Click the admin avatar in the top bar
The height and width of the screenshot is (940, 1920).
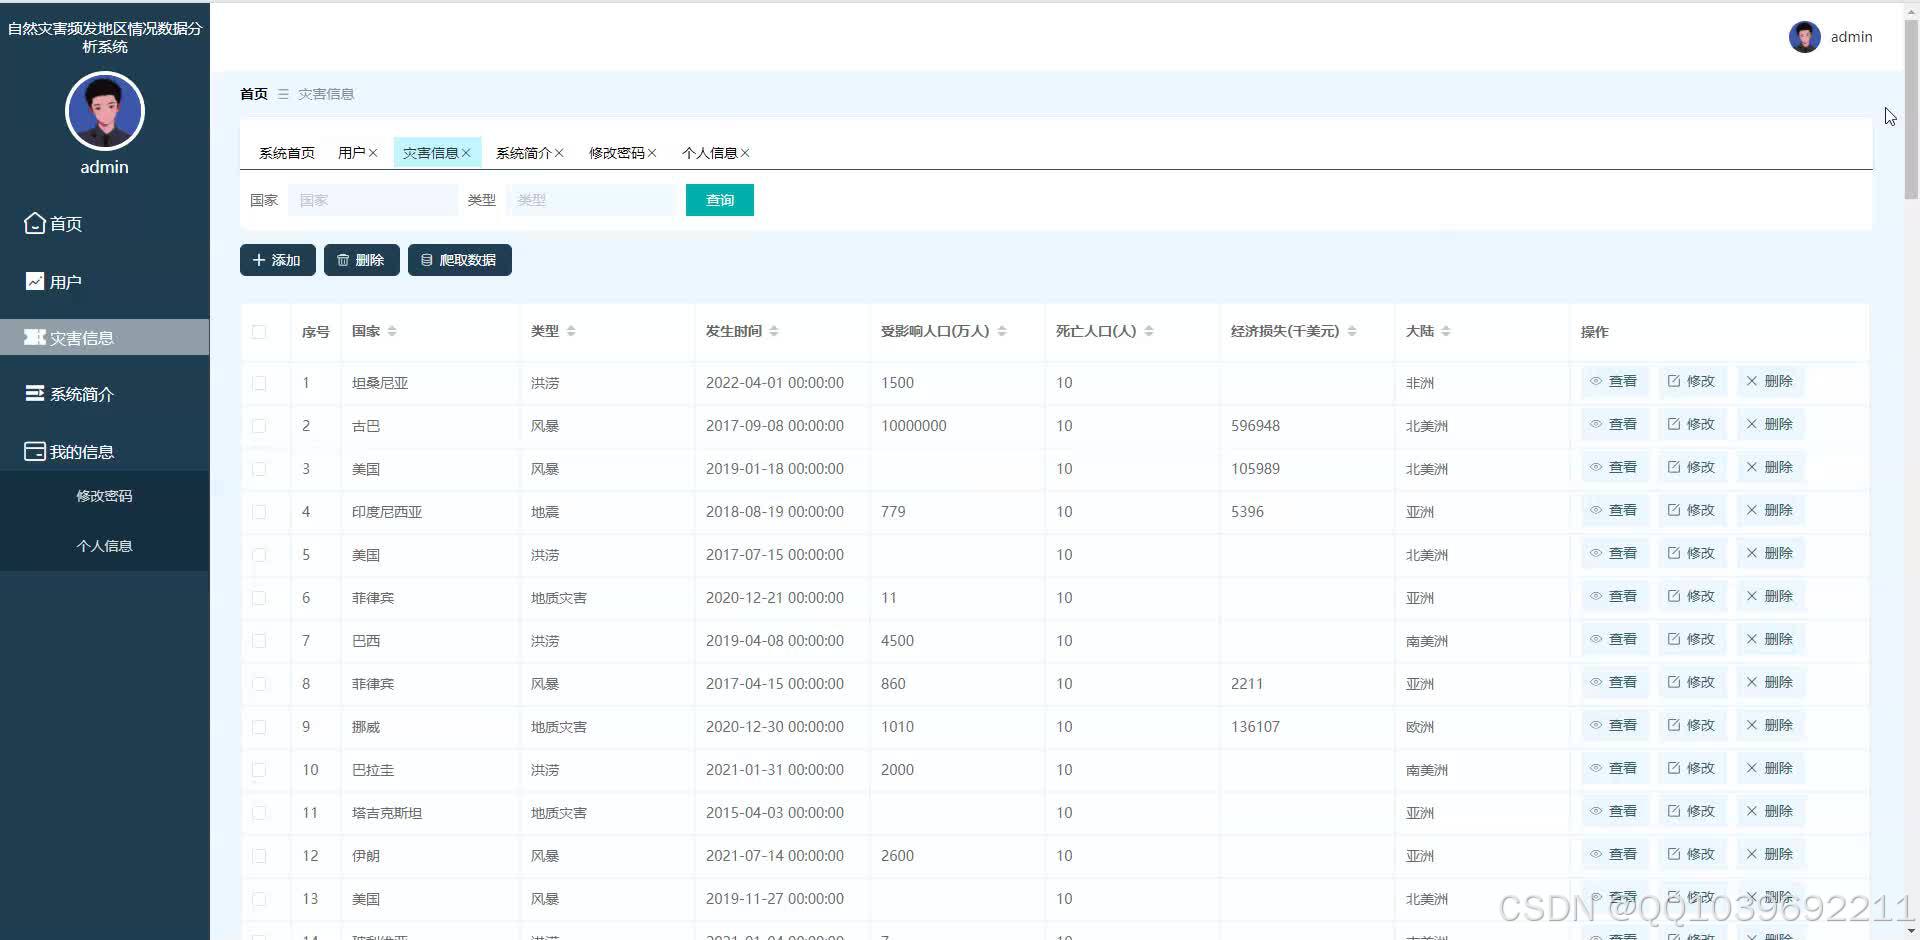coord(1804,37)
